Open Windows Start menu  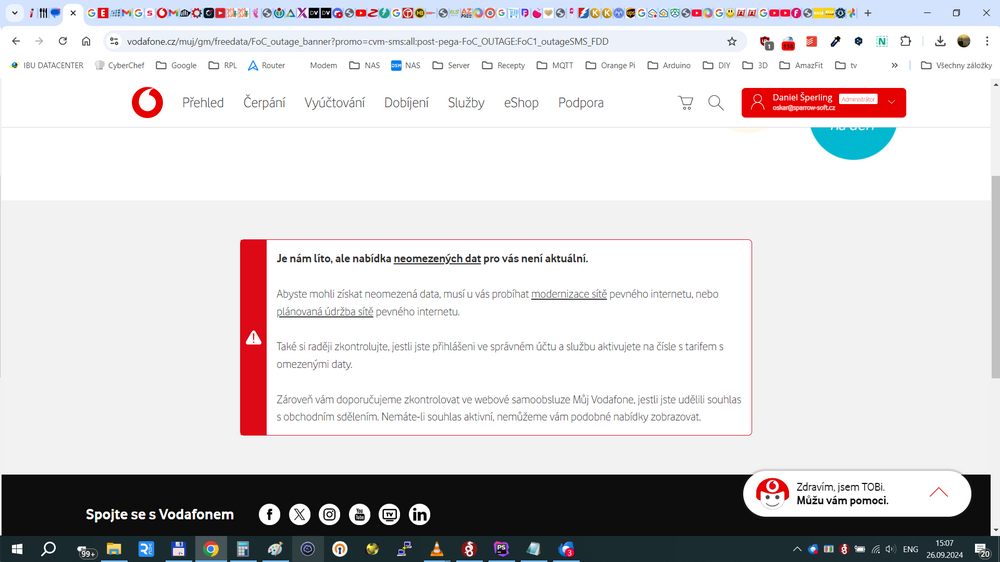17,549
